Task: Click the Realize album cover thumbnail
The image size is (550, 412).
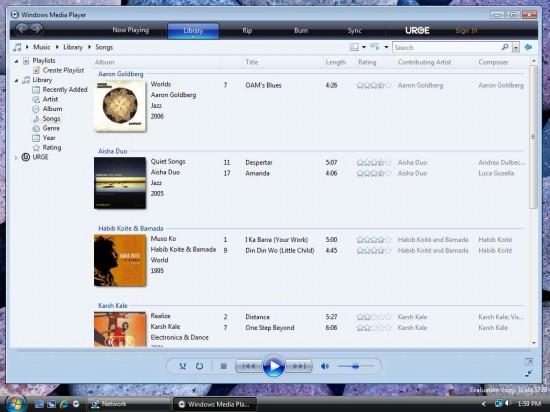Action: coord(120,329)
